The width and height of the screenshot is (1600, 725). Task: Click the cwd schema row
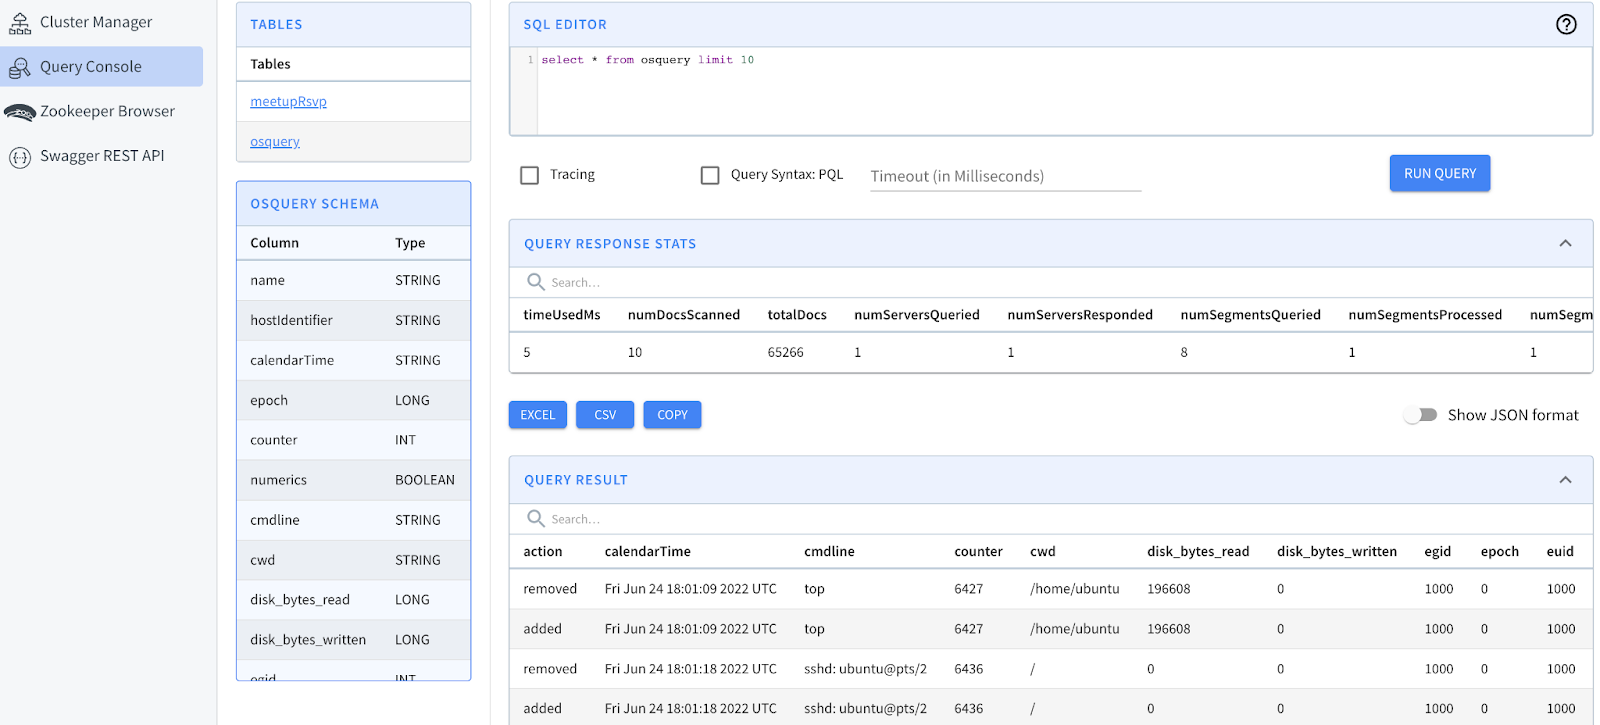point(353,561)
